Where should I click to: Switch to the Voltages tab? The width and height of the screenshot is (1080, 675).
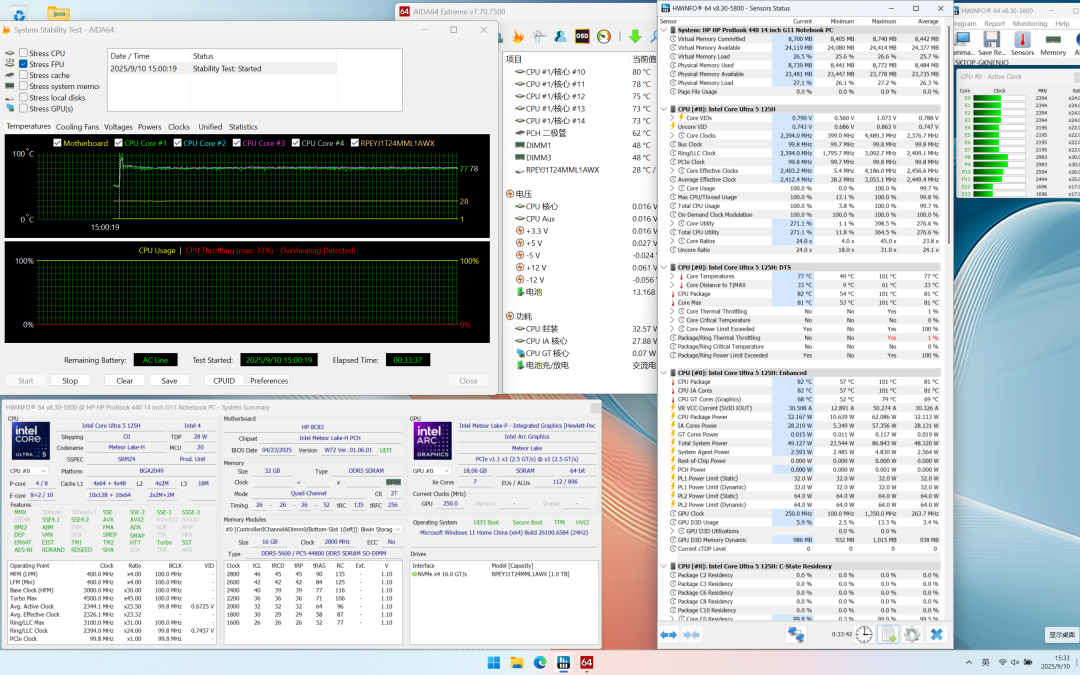pyautogui.click(x=118, y=127)
